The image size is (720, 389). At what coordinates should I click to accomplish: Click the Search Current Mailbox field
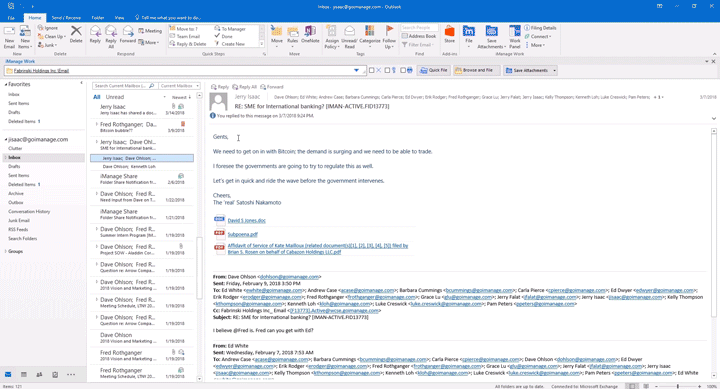pos(125,86)
